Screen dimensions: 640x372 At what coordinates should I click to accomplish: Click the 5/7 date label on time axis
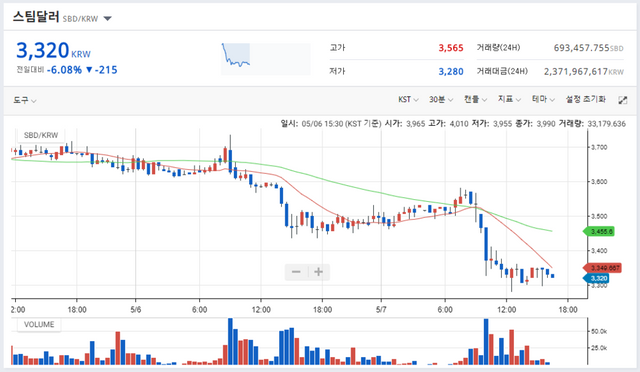pos(381,310)
